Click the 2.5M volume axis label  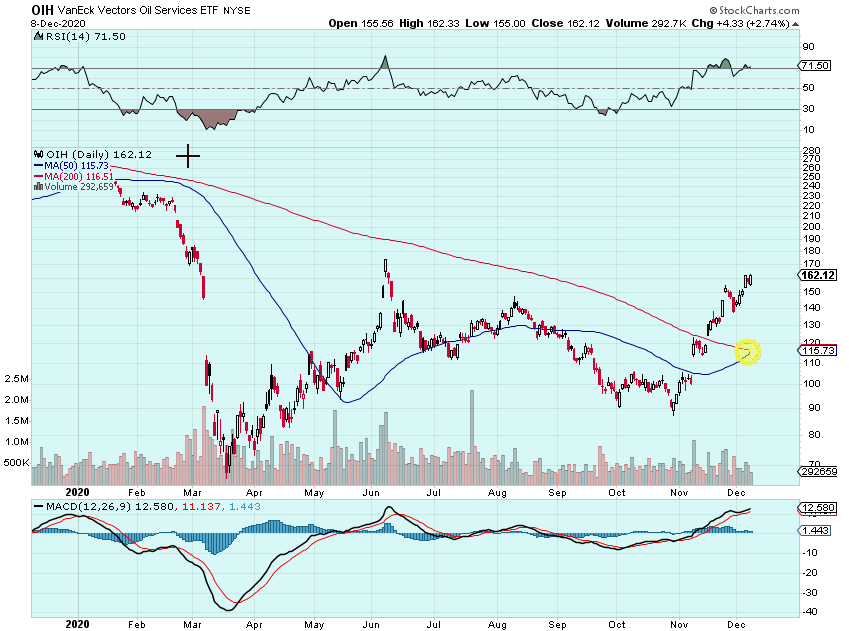pyautogui.click(x=16, y=379)
